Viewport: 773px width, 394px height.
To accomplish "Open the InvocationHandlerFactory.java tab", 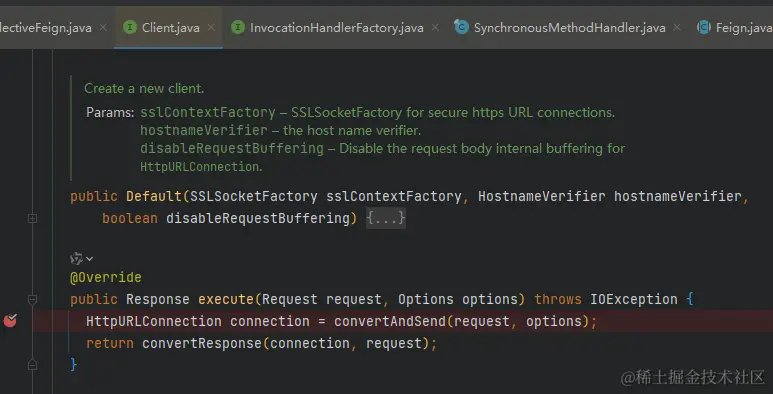I will click(337, 28).
